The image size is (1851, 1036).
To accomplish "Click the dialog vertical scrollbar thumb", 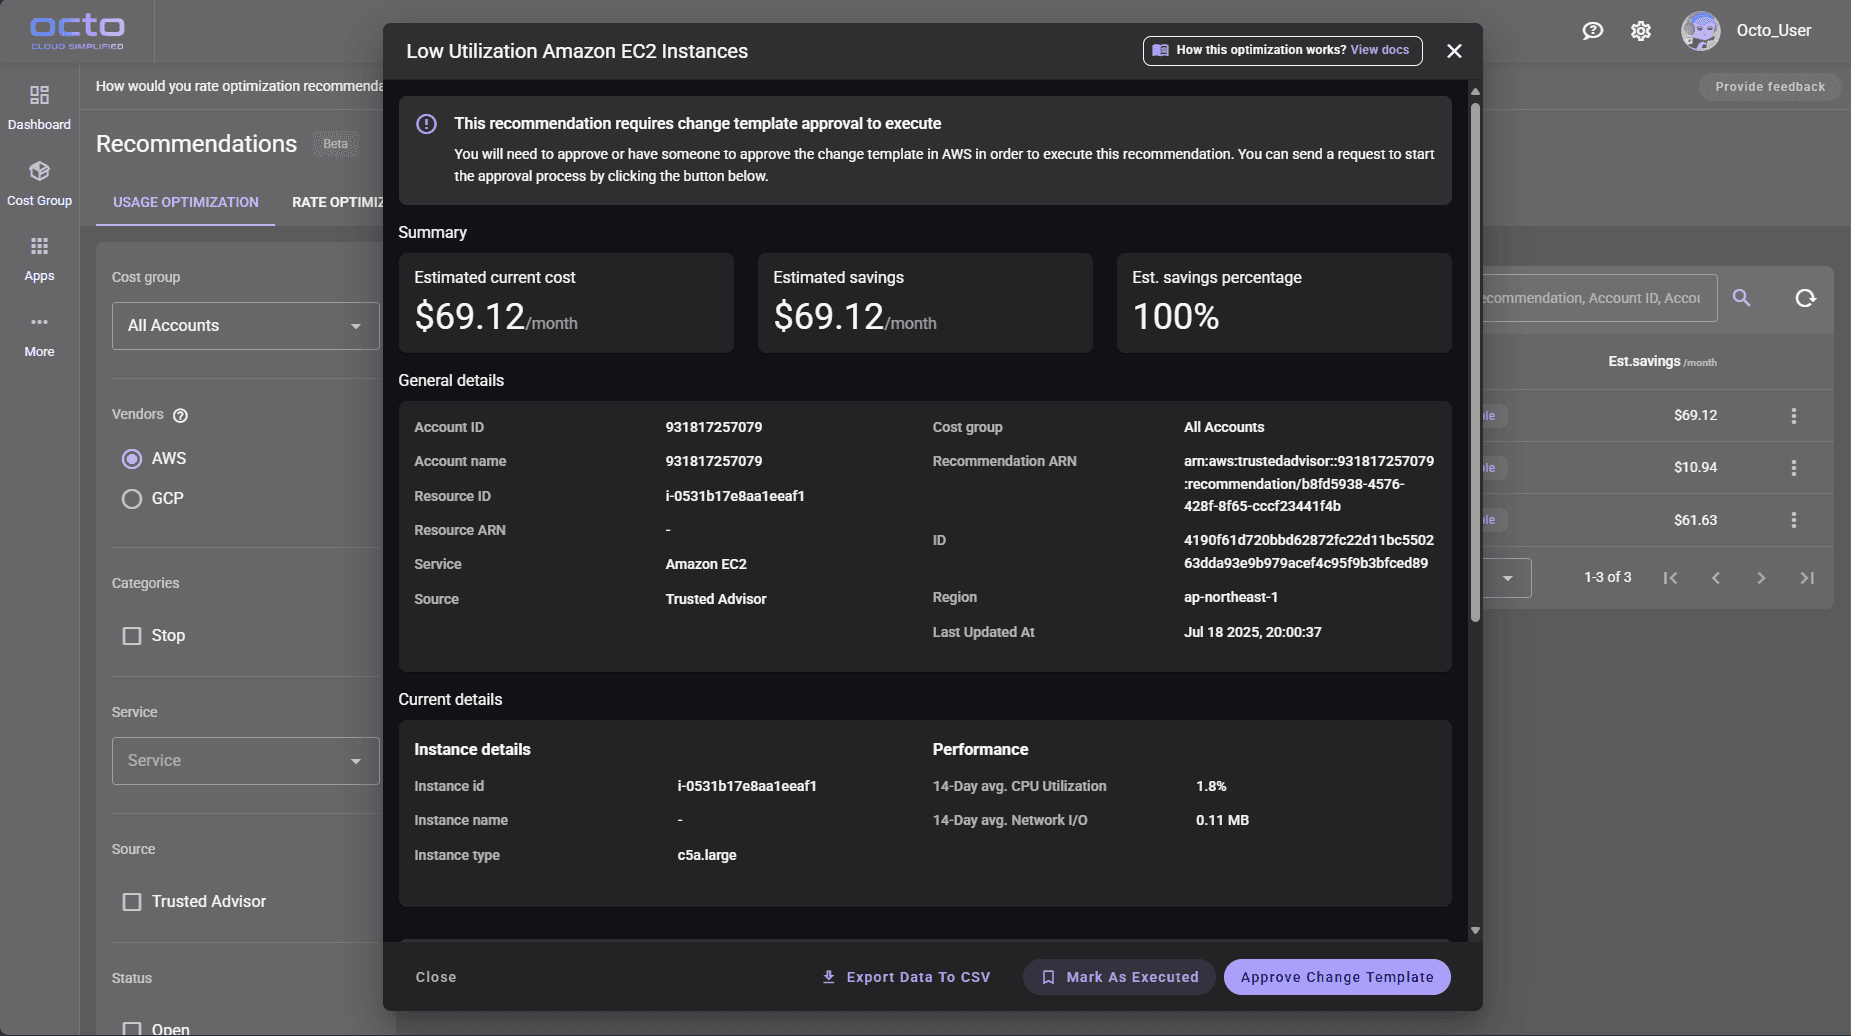I will pos(1475,360).
